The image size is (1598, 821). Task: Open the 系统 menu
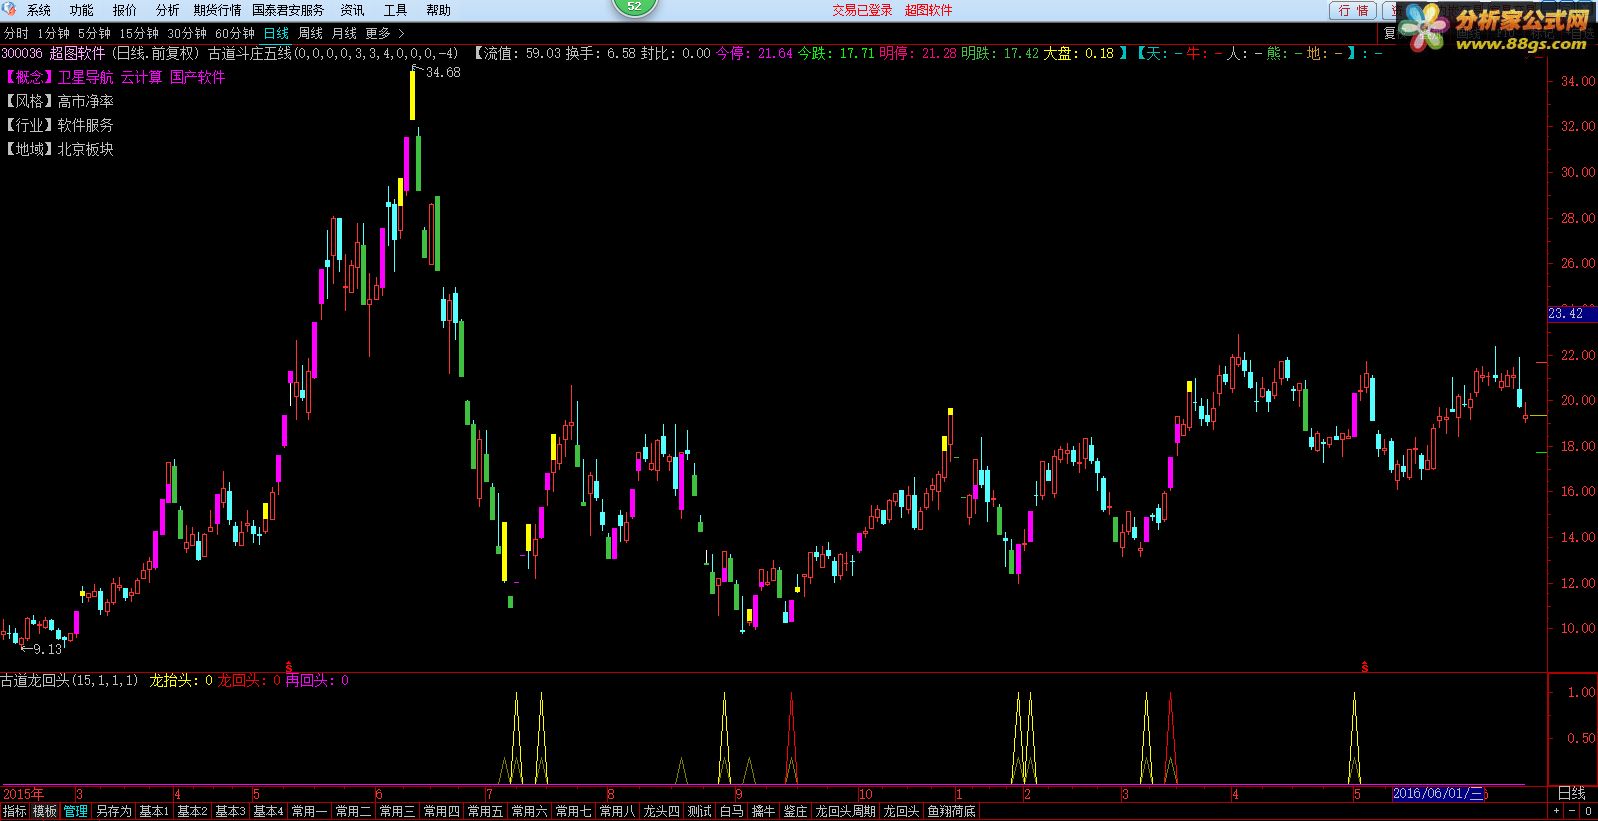[x=38, y=10]
